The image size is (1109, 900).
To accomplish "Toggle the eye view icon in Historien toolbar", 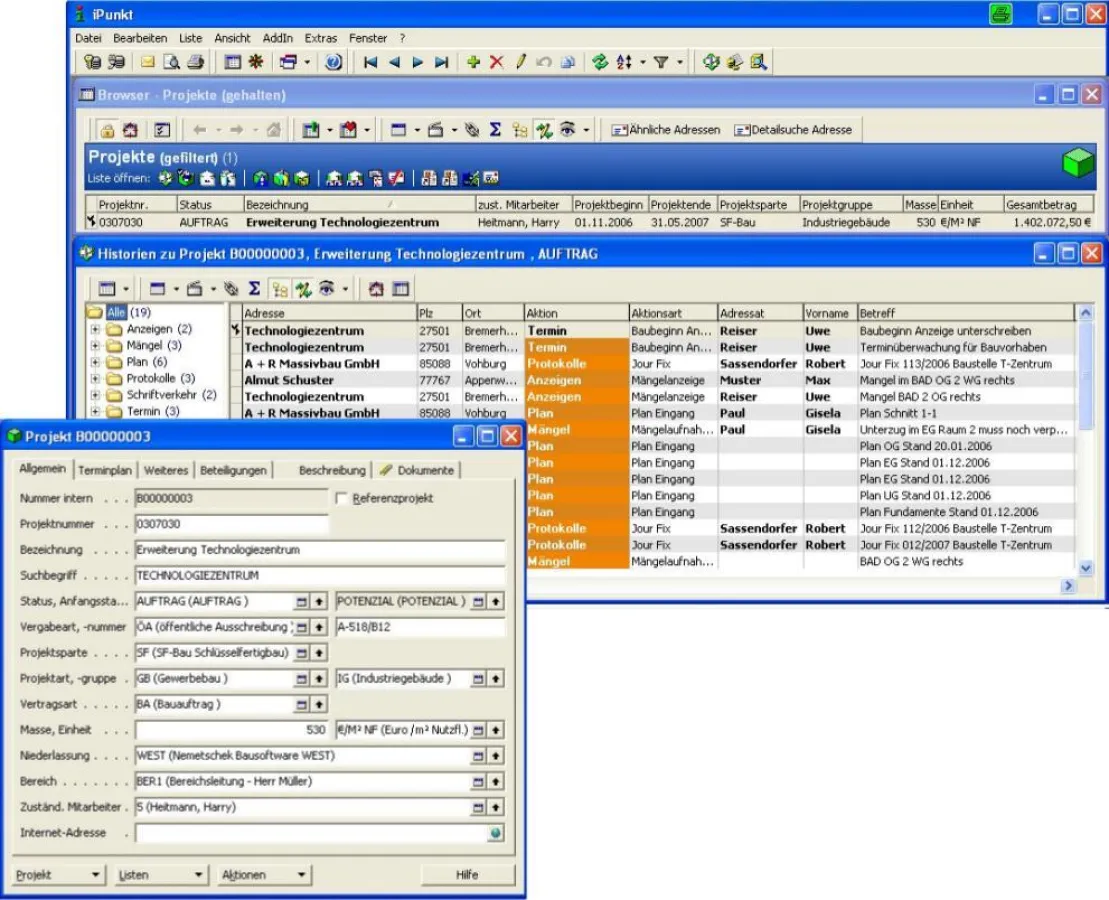I will (x=326, y=288).
